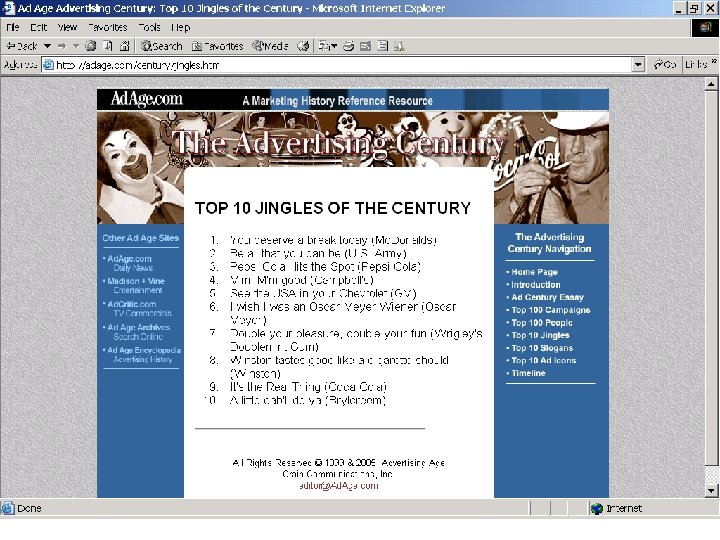Viewport: 720px width, 540px height.
Task: Click the Done status page icon
Action: (x=8, y=508)
